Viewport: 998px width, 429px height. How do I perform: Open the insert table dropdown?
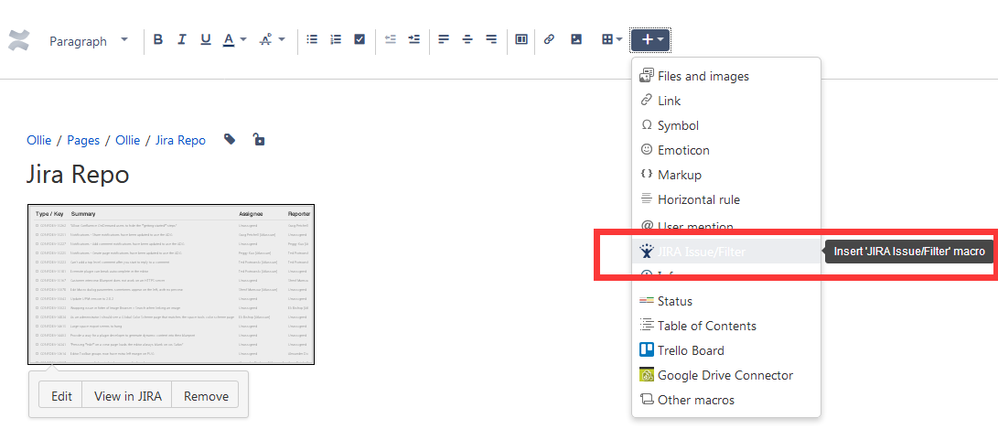coord(612,39)
